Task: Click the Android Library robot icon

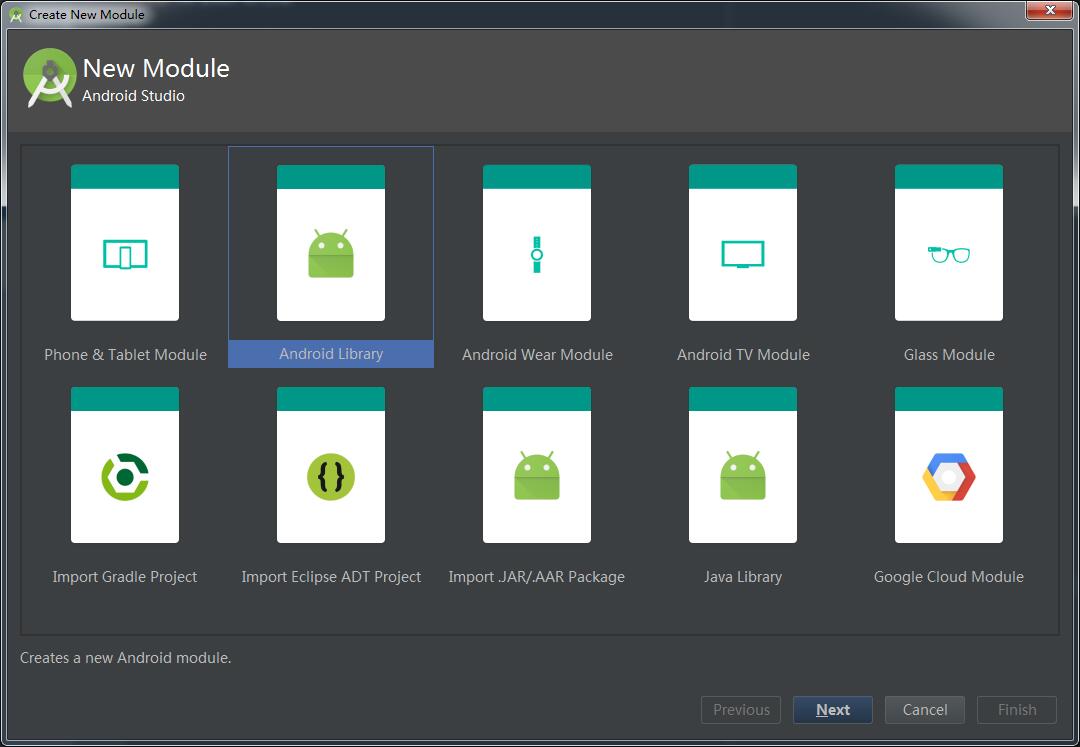Action: tap(331, 254)
